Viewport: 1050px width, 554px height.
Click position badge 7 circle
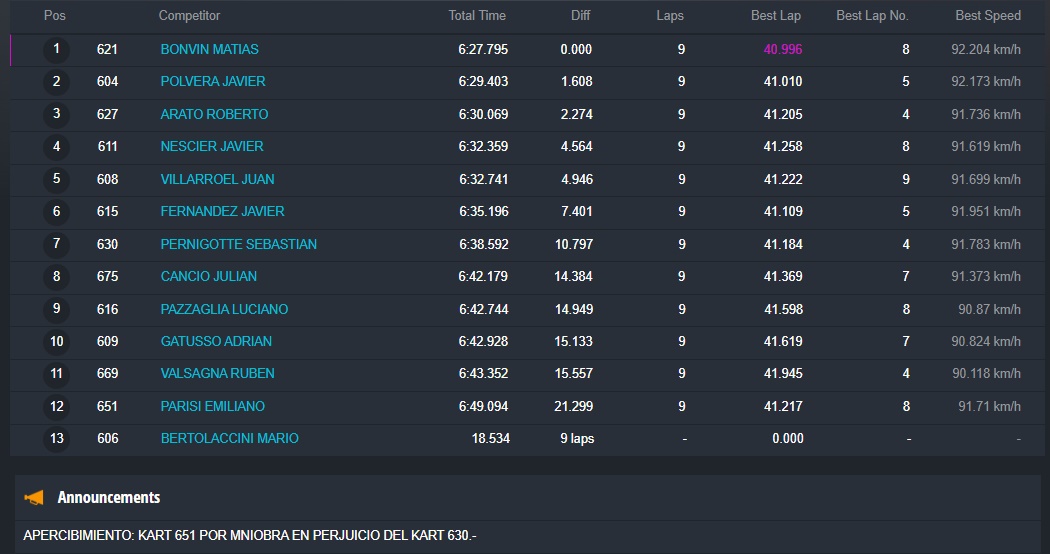point(56,244)
